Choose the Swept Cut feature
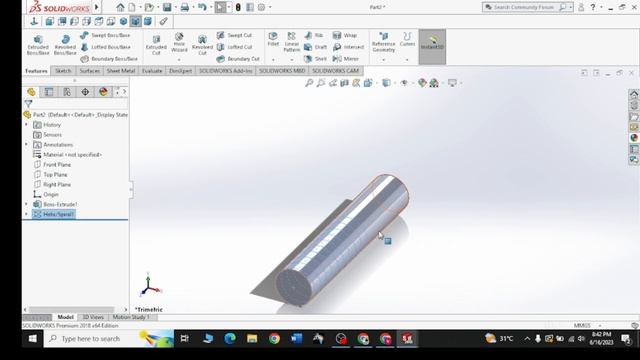The width and height of the screenshot is (640, 360). tap(234, 35)
